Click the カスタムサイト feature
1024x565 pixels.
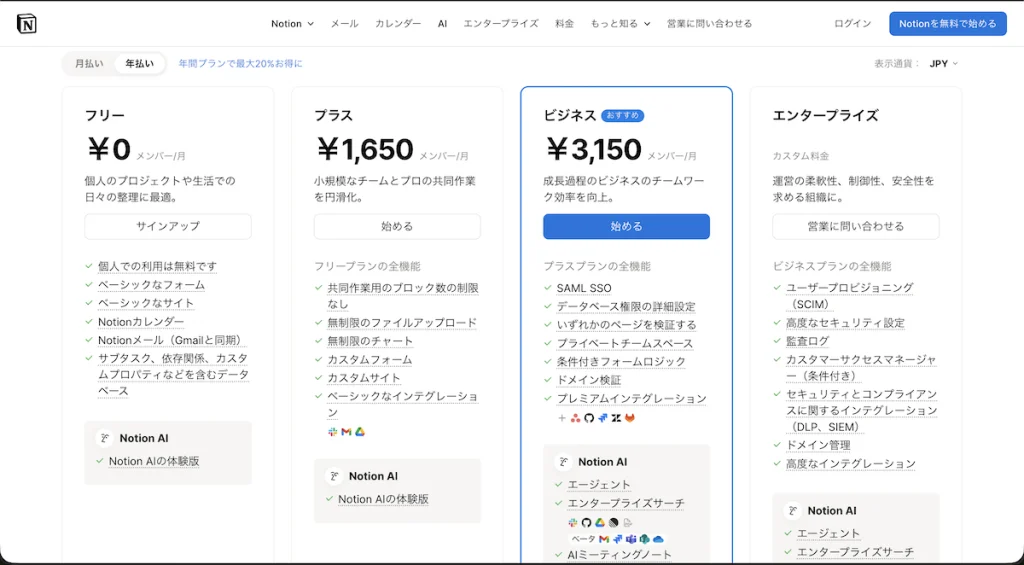(364, 378)
